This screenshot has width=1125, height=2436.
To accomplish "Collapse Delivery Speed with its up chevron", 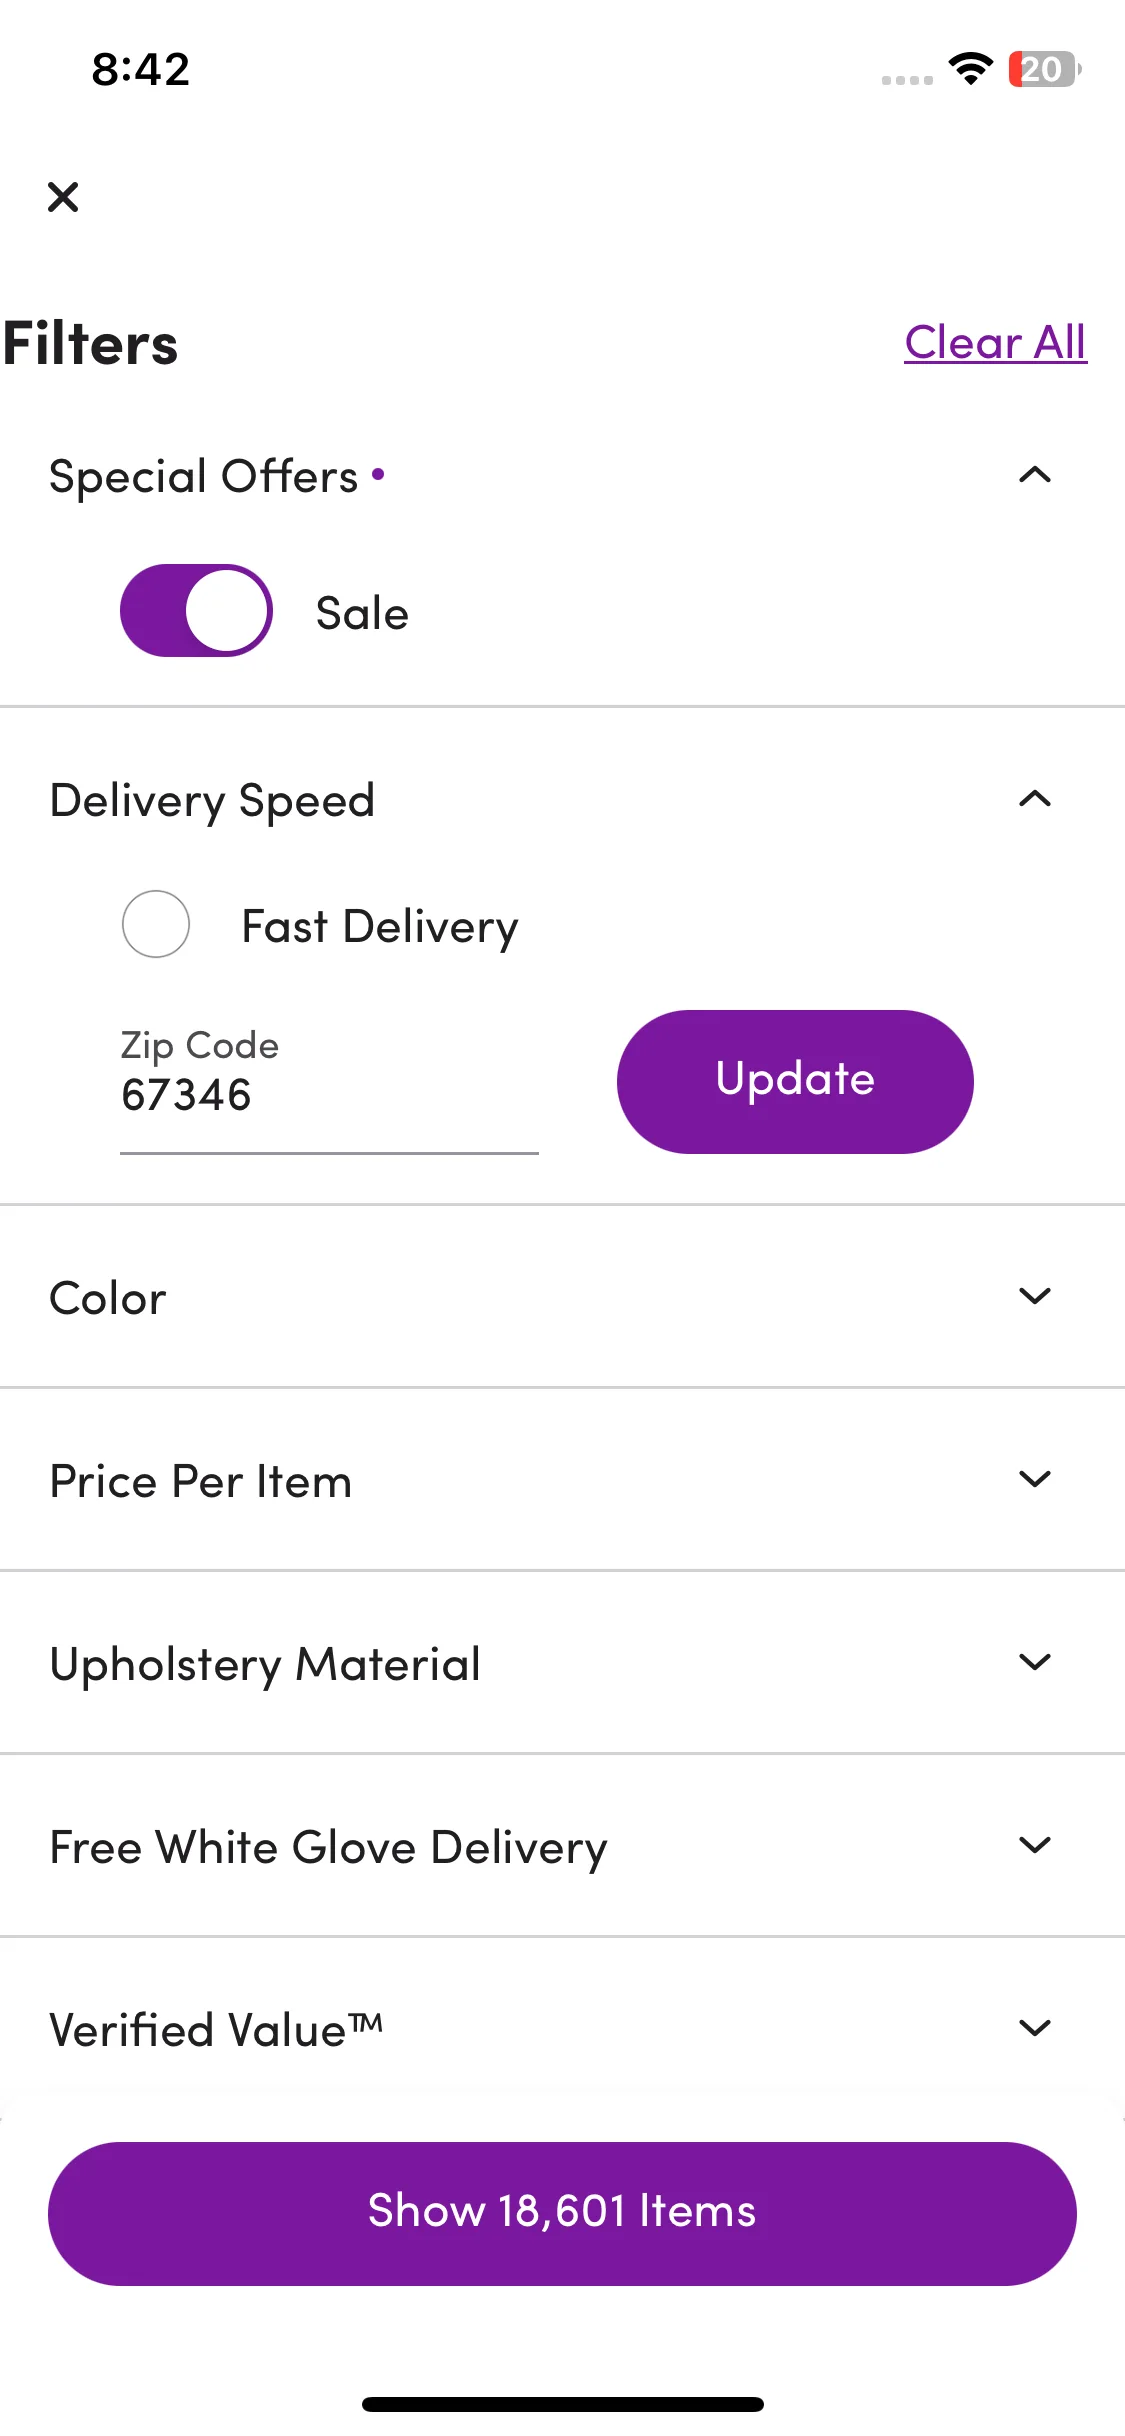I will 1035,799.
